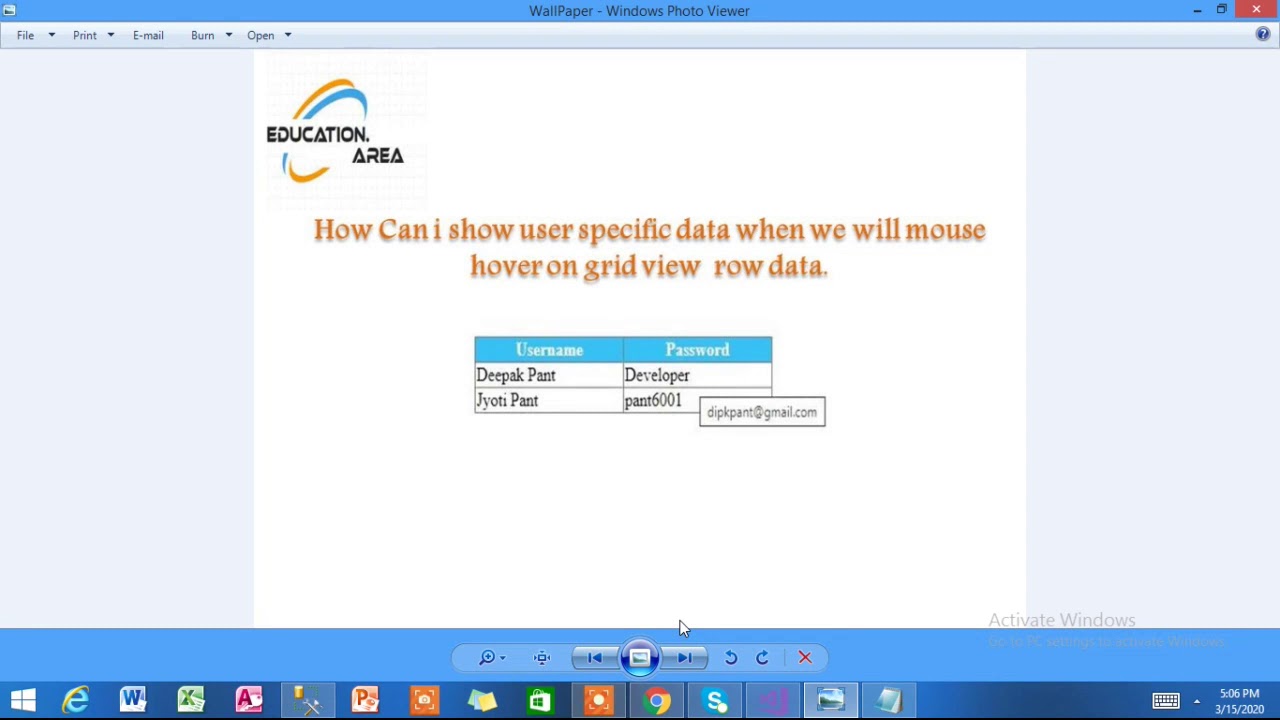Launch Internet Explorer from the taskbar
This screenshot has width=1280, height=720.
(76, 700)
